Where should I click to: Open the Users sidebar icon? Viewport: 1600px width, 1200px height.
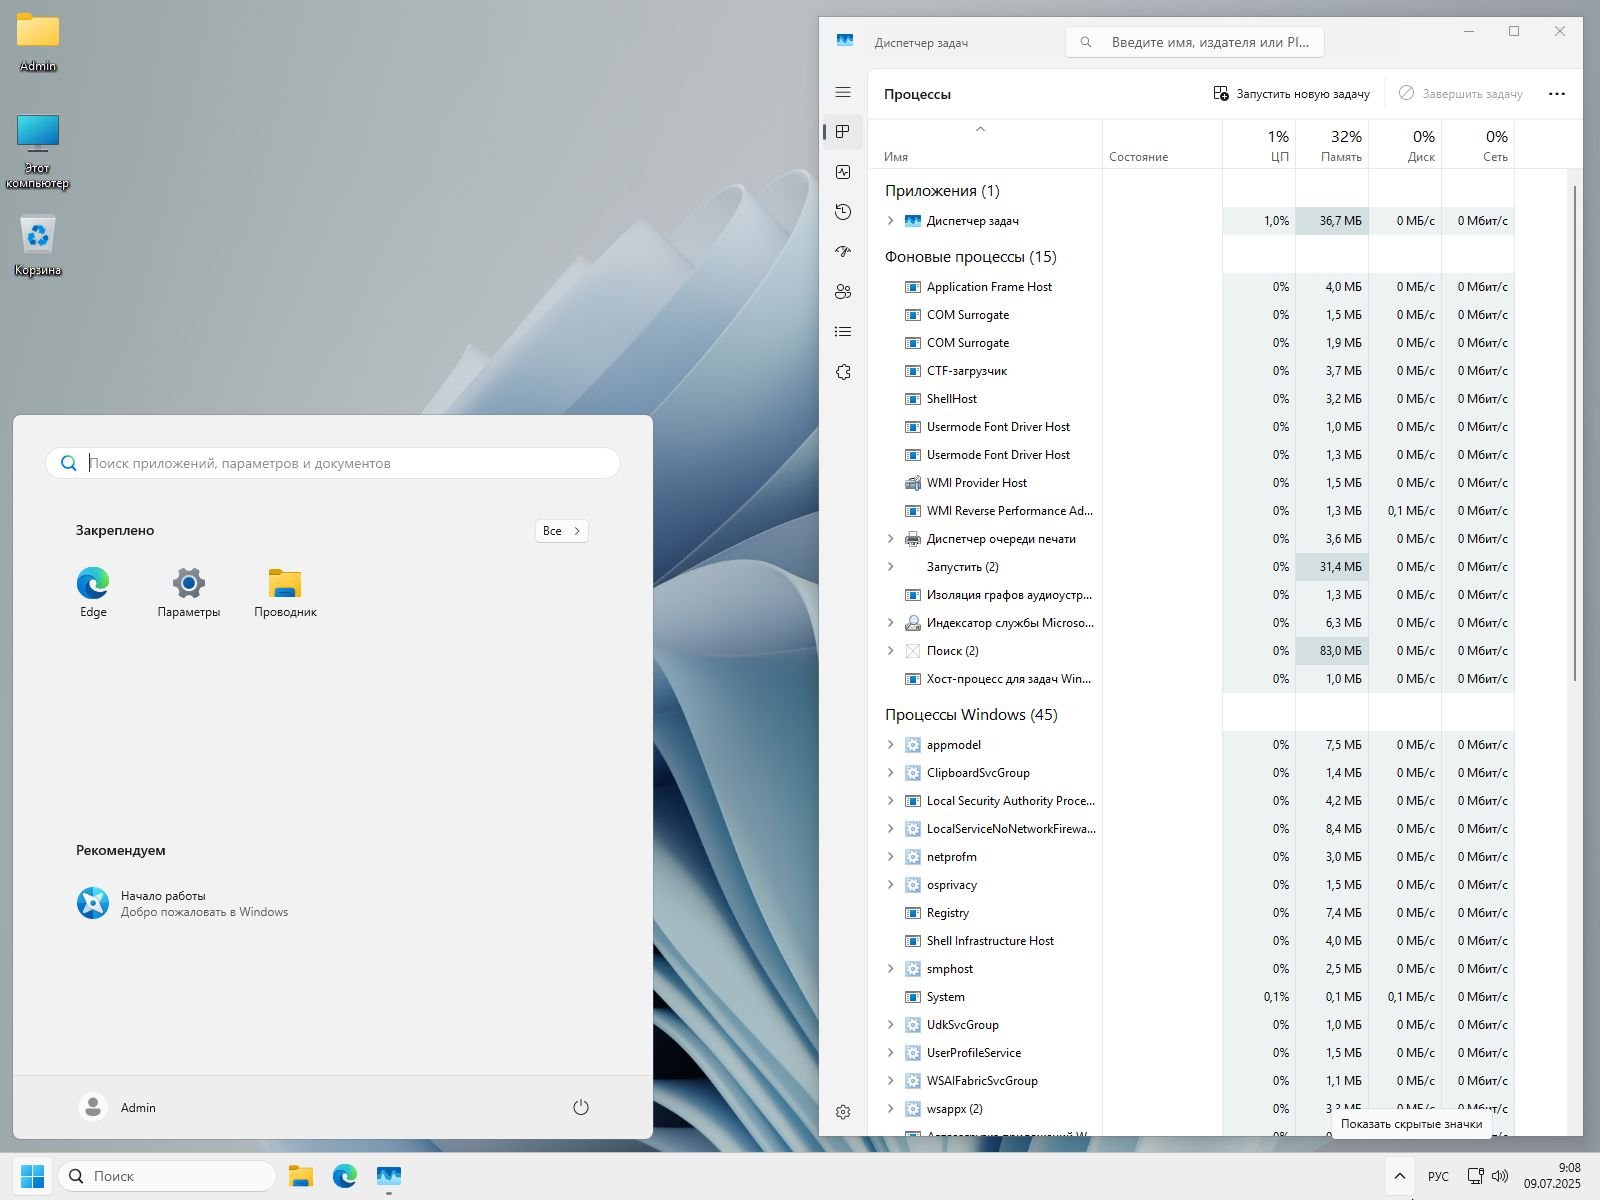[x=843, y=292]
